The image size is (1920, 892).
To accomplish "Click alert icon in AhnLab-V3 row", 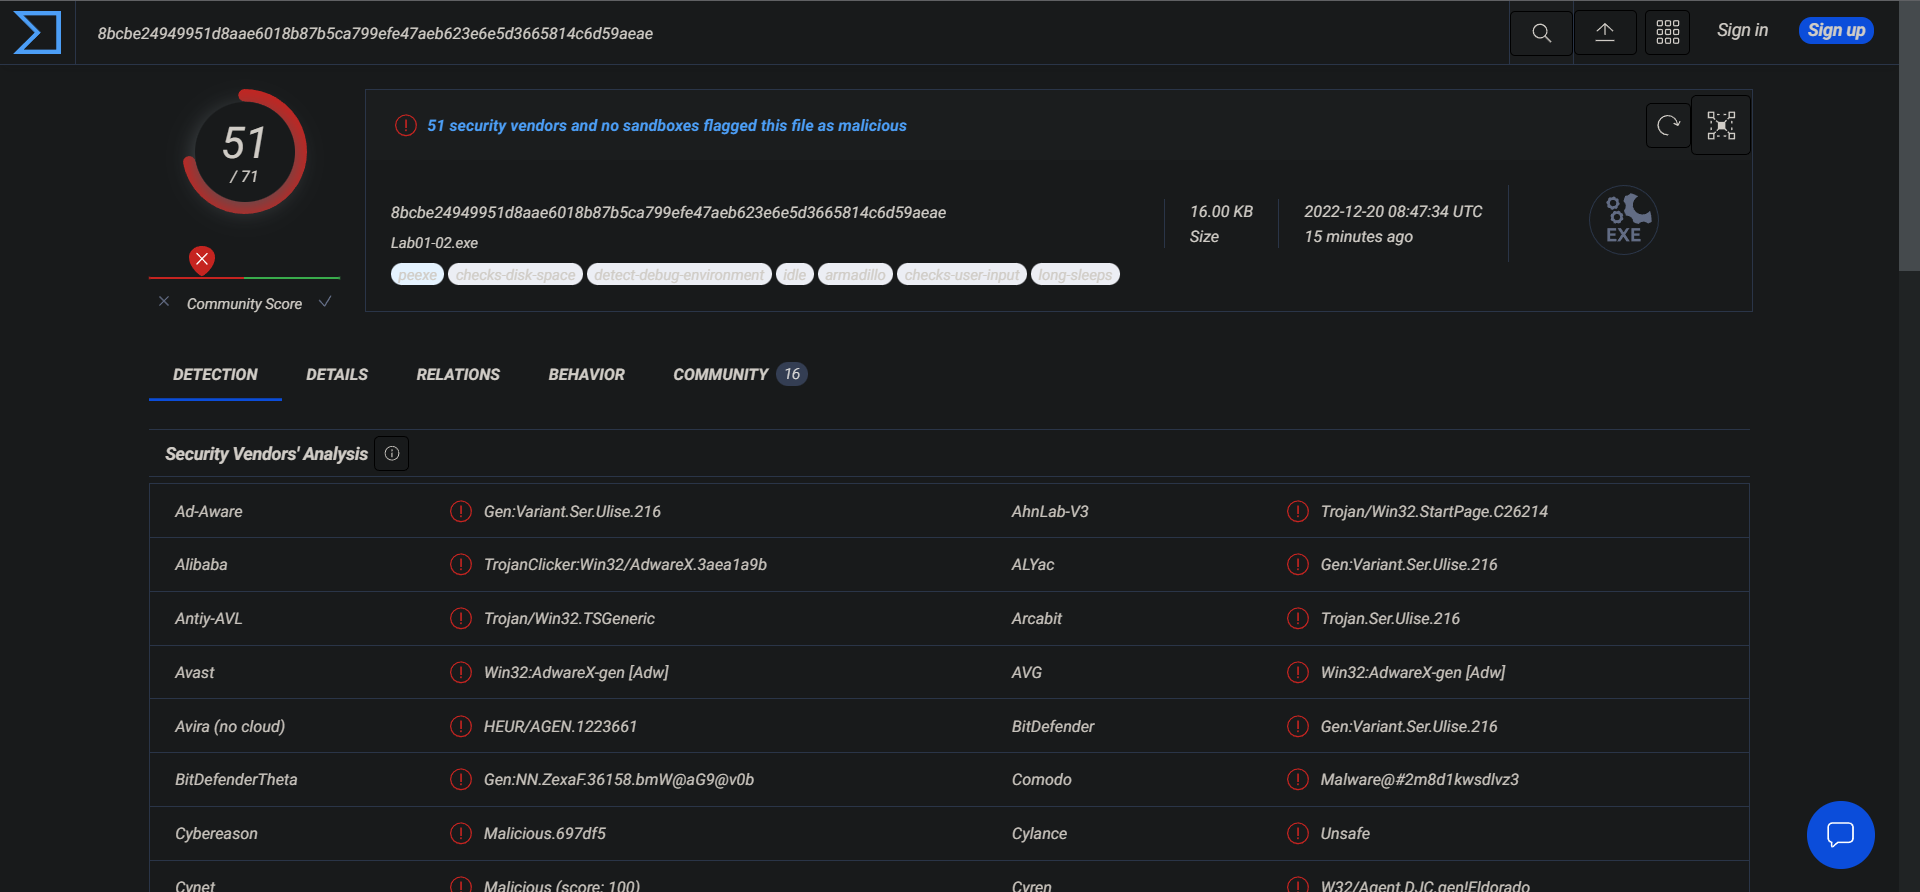I will 1298,511.
